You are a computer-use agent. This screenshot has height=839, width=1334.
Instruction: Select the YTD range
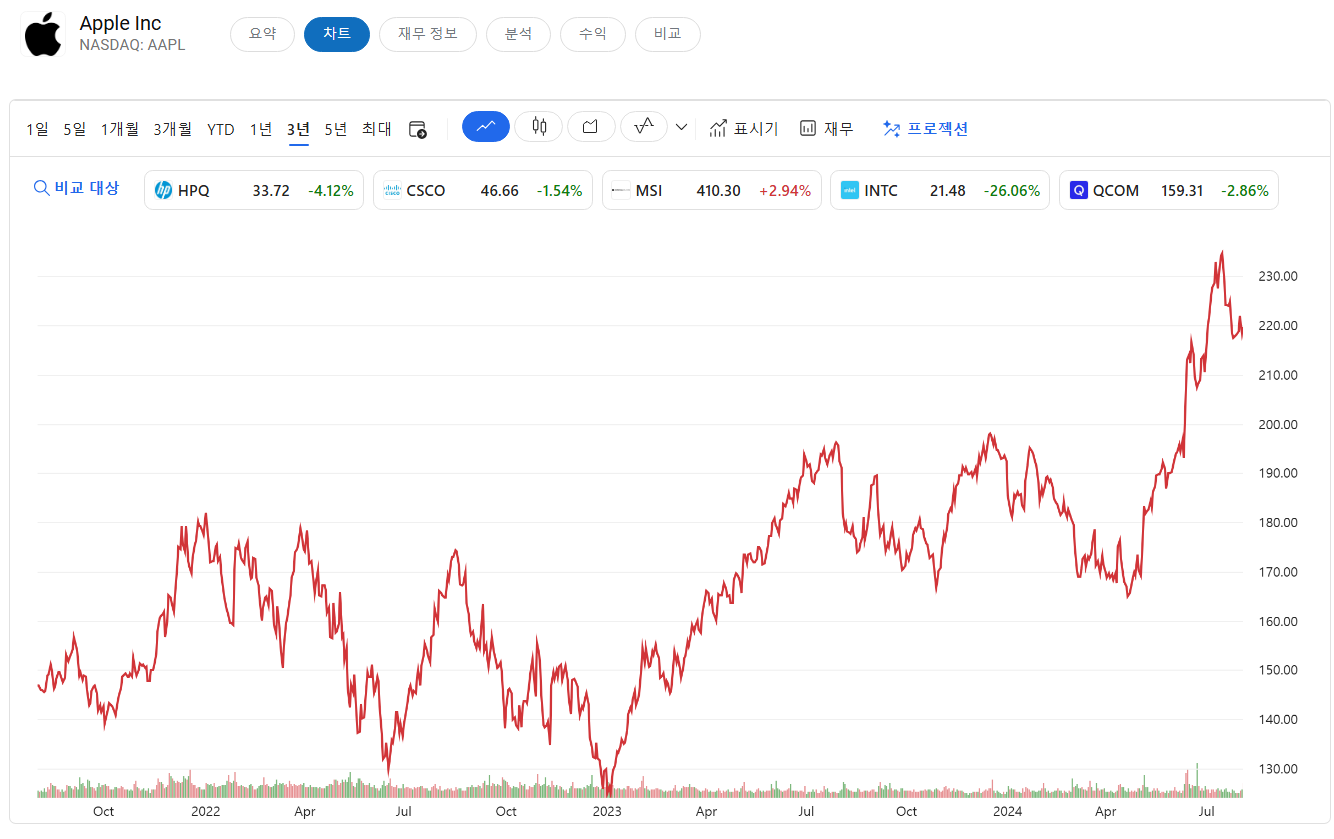tap(221, 129)
